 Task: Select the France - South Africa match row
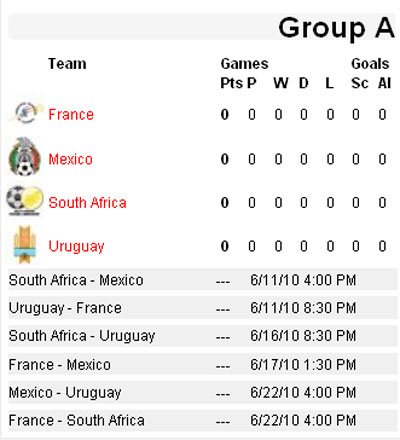click(203, 421)
